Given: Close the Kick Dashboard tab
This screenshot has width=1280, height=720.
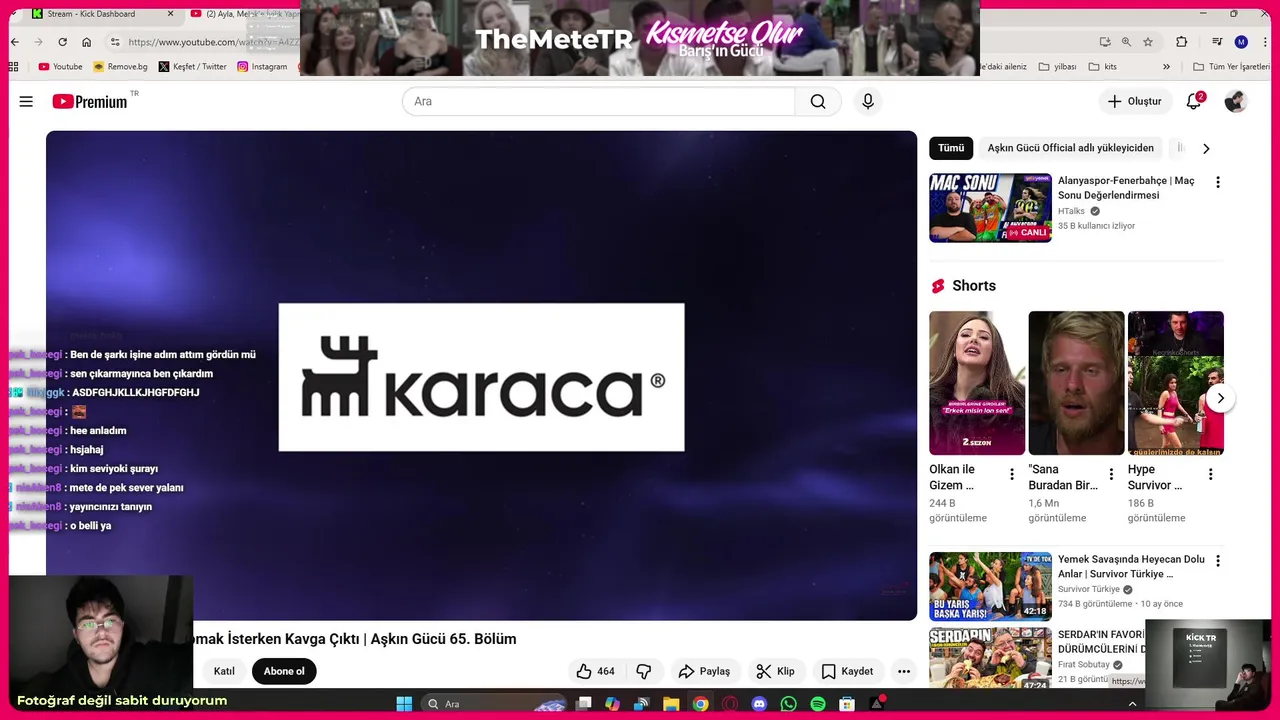Looking at the screenshot, I should click(170, 14).
